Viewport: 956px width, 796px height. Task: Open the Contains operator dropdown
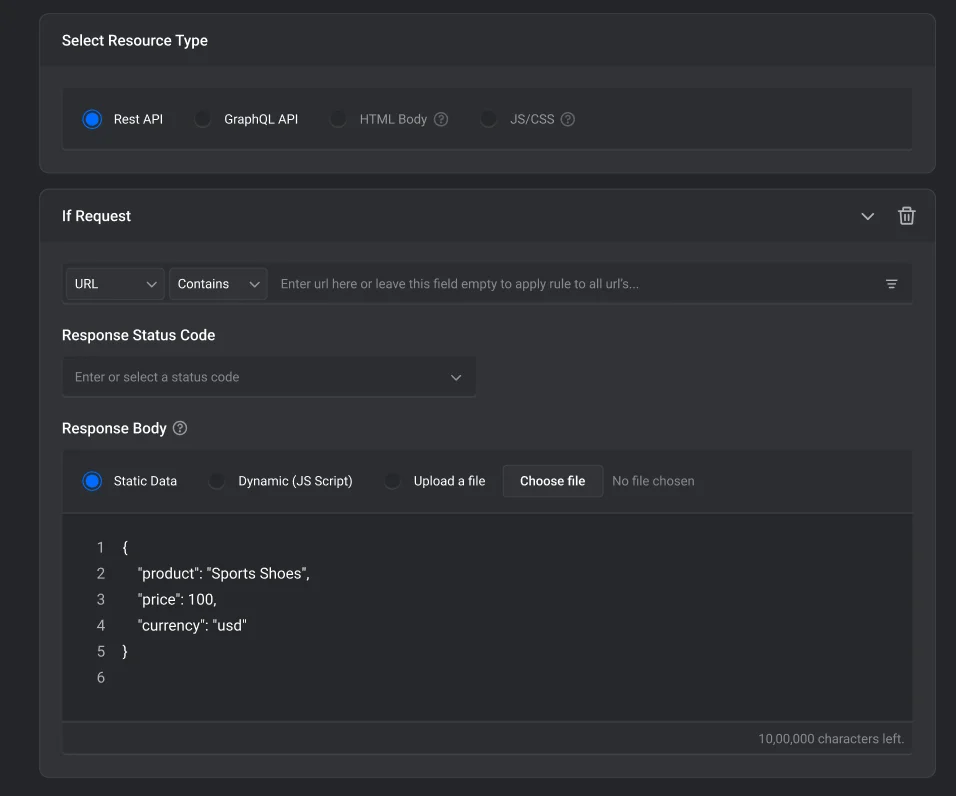click(218, 284)
